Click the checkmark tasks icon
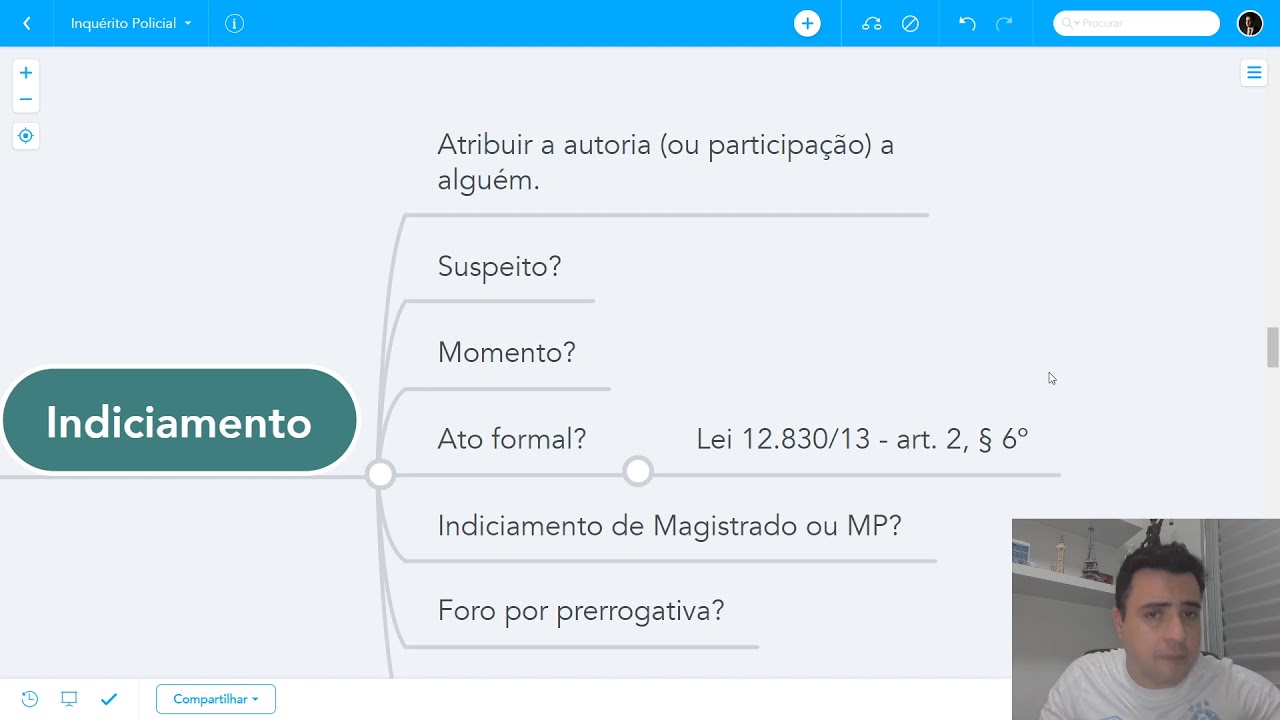Screen dimensions: 1280x720 point(109,699)
